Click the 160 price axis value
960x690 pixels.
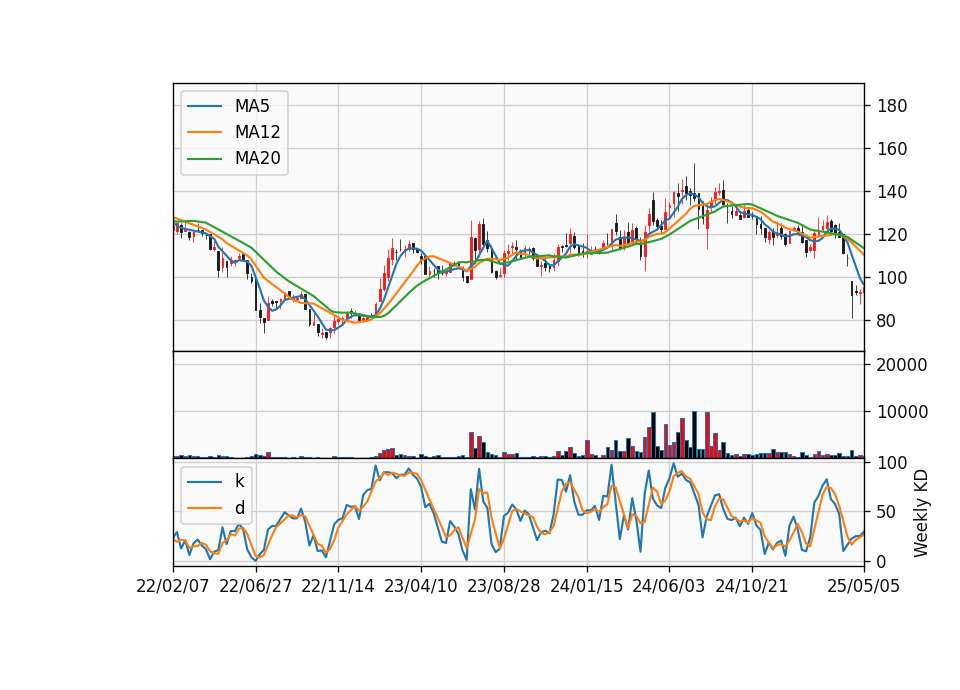892,149
